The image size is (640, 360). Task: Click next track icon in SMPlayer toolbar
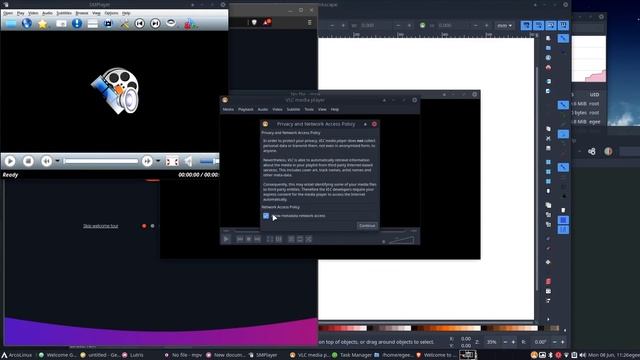155,24
